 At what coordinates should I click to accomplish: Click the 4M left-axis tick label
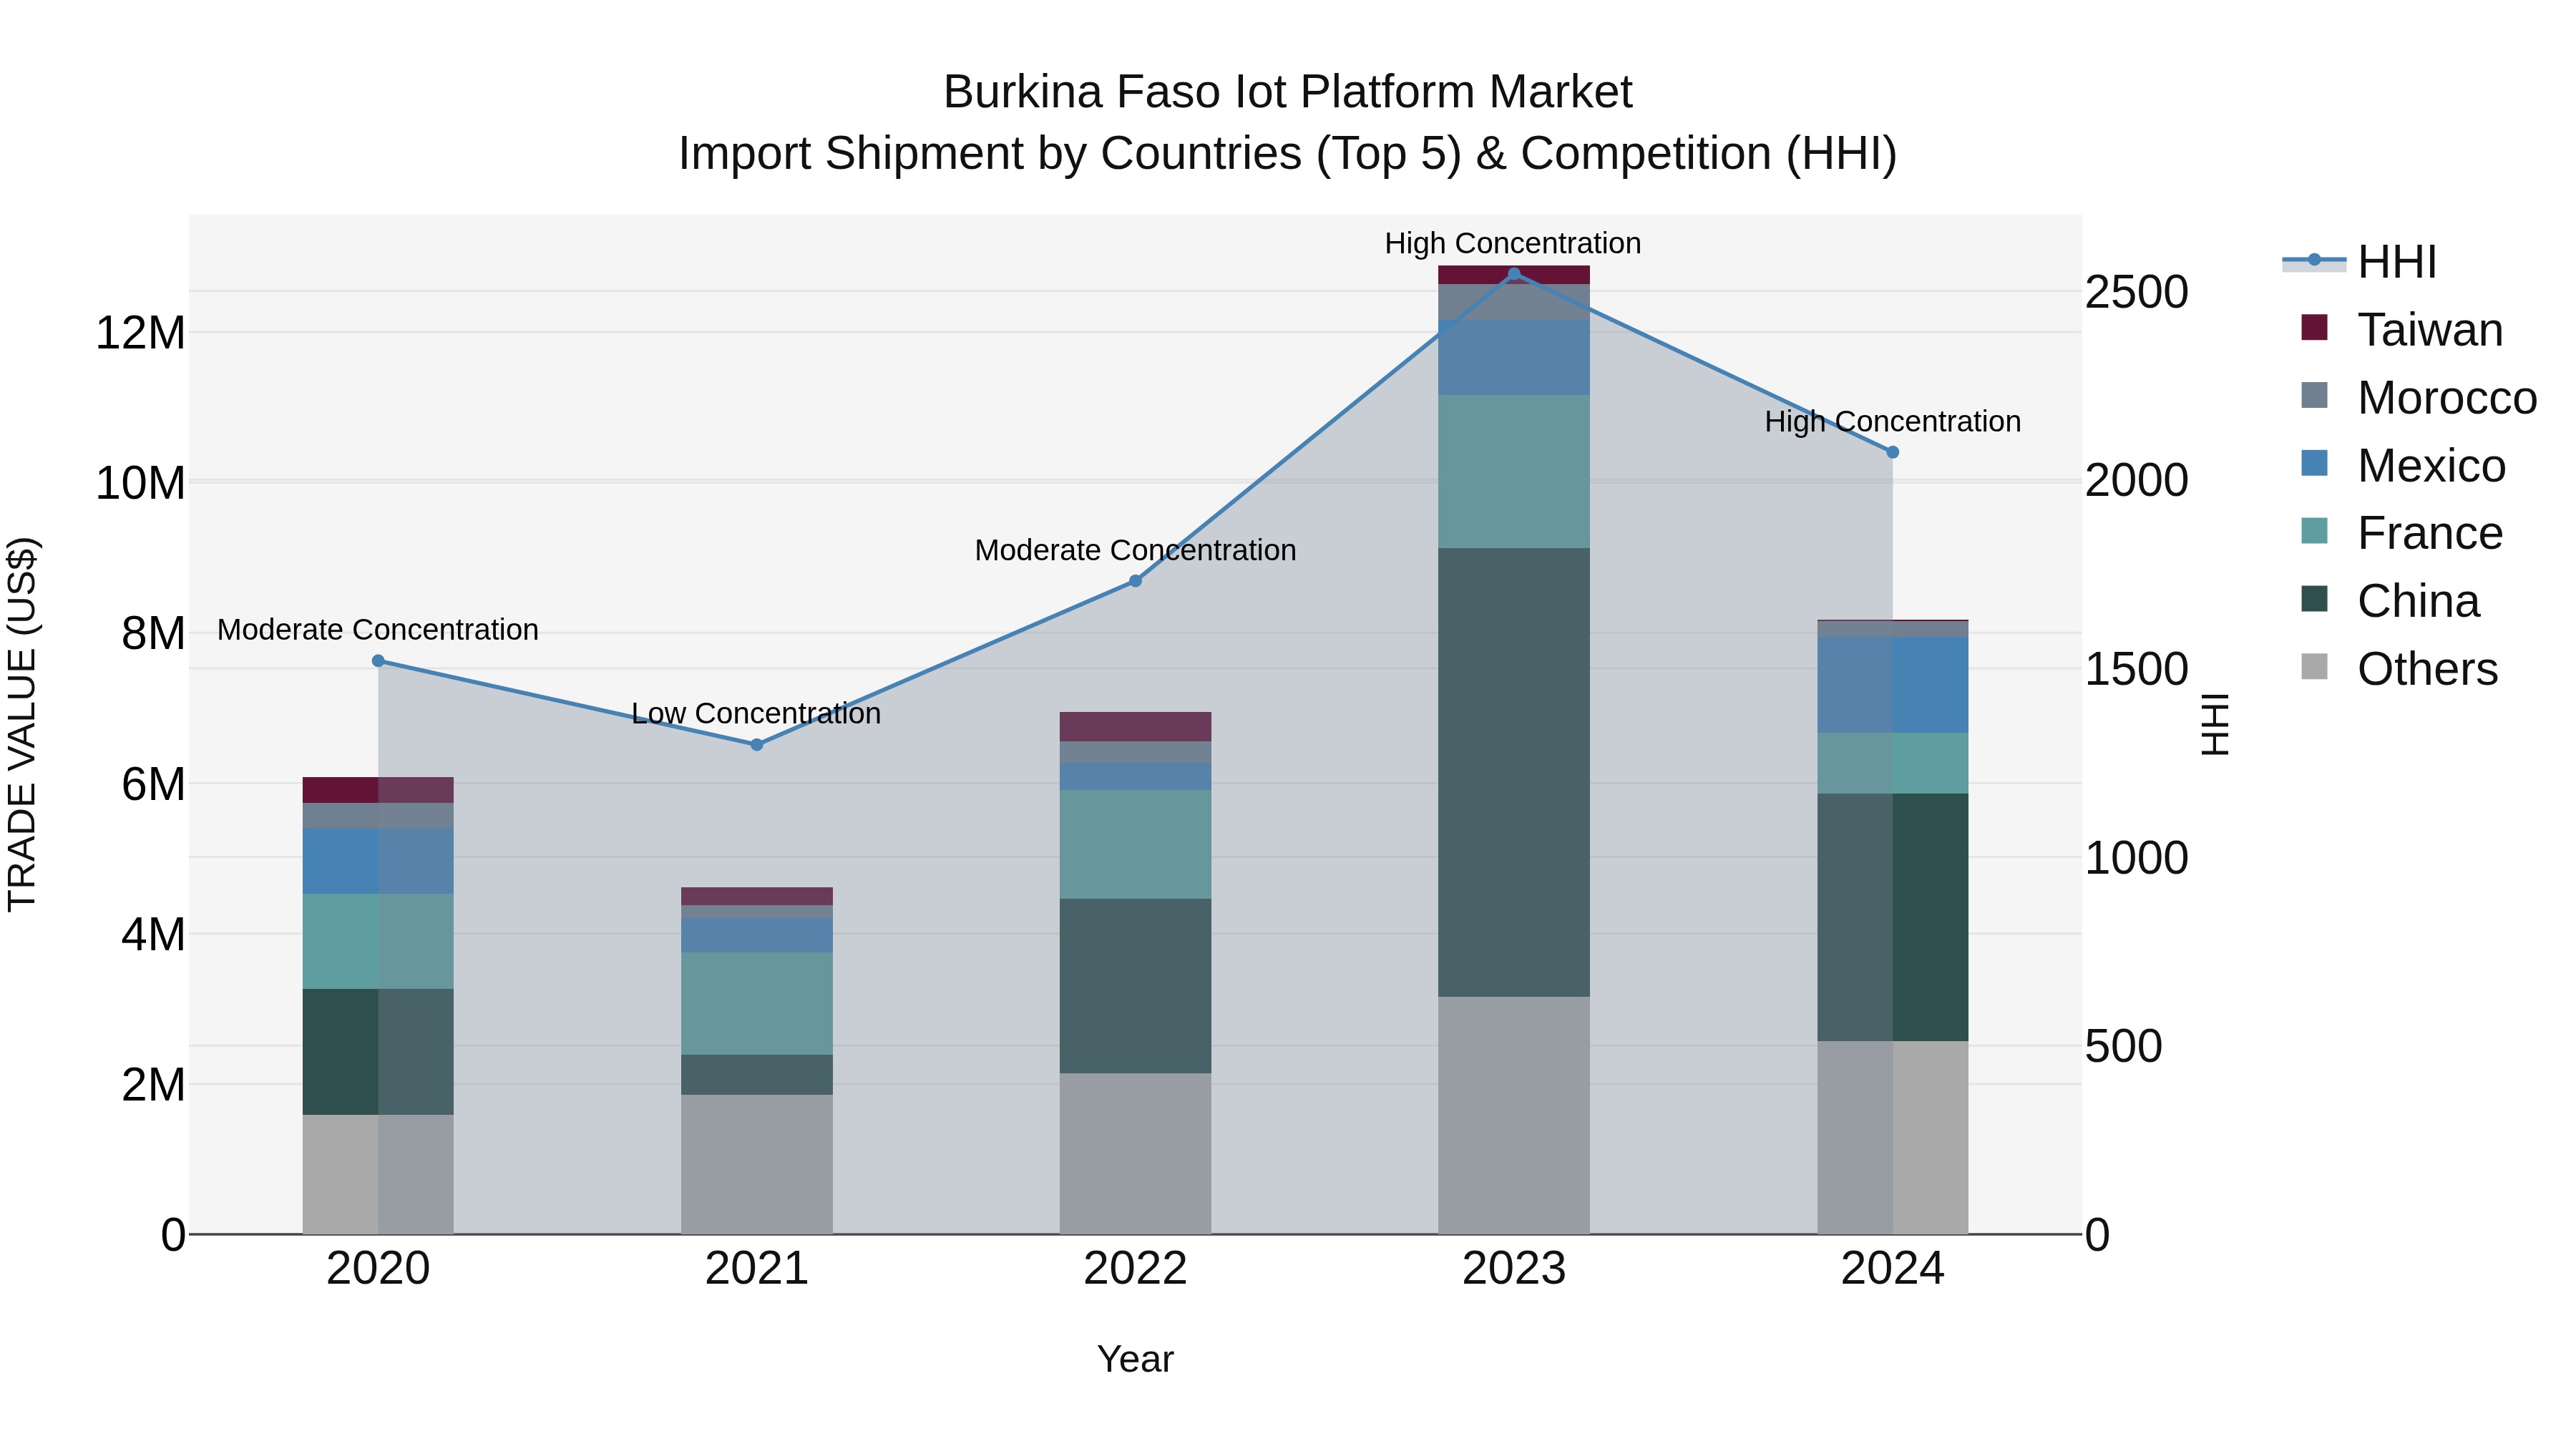pos(153,934)
